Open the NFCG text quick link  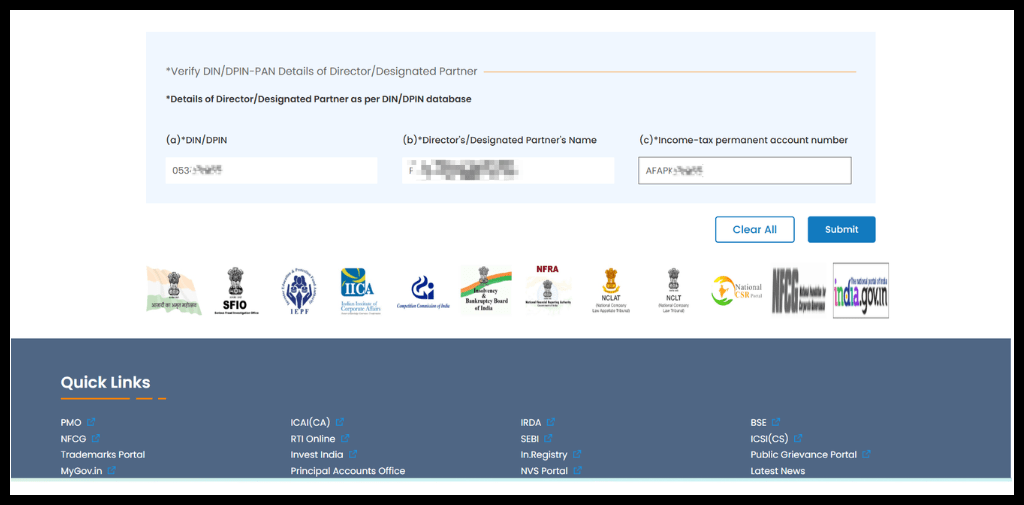click(x=74, y=439)
